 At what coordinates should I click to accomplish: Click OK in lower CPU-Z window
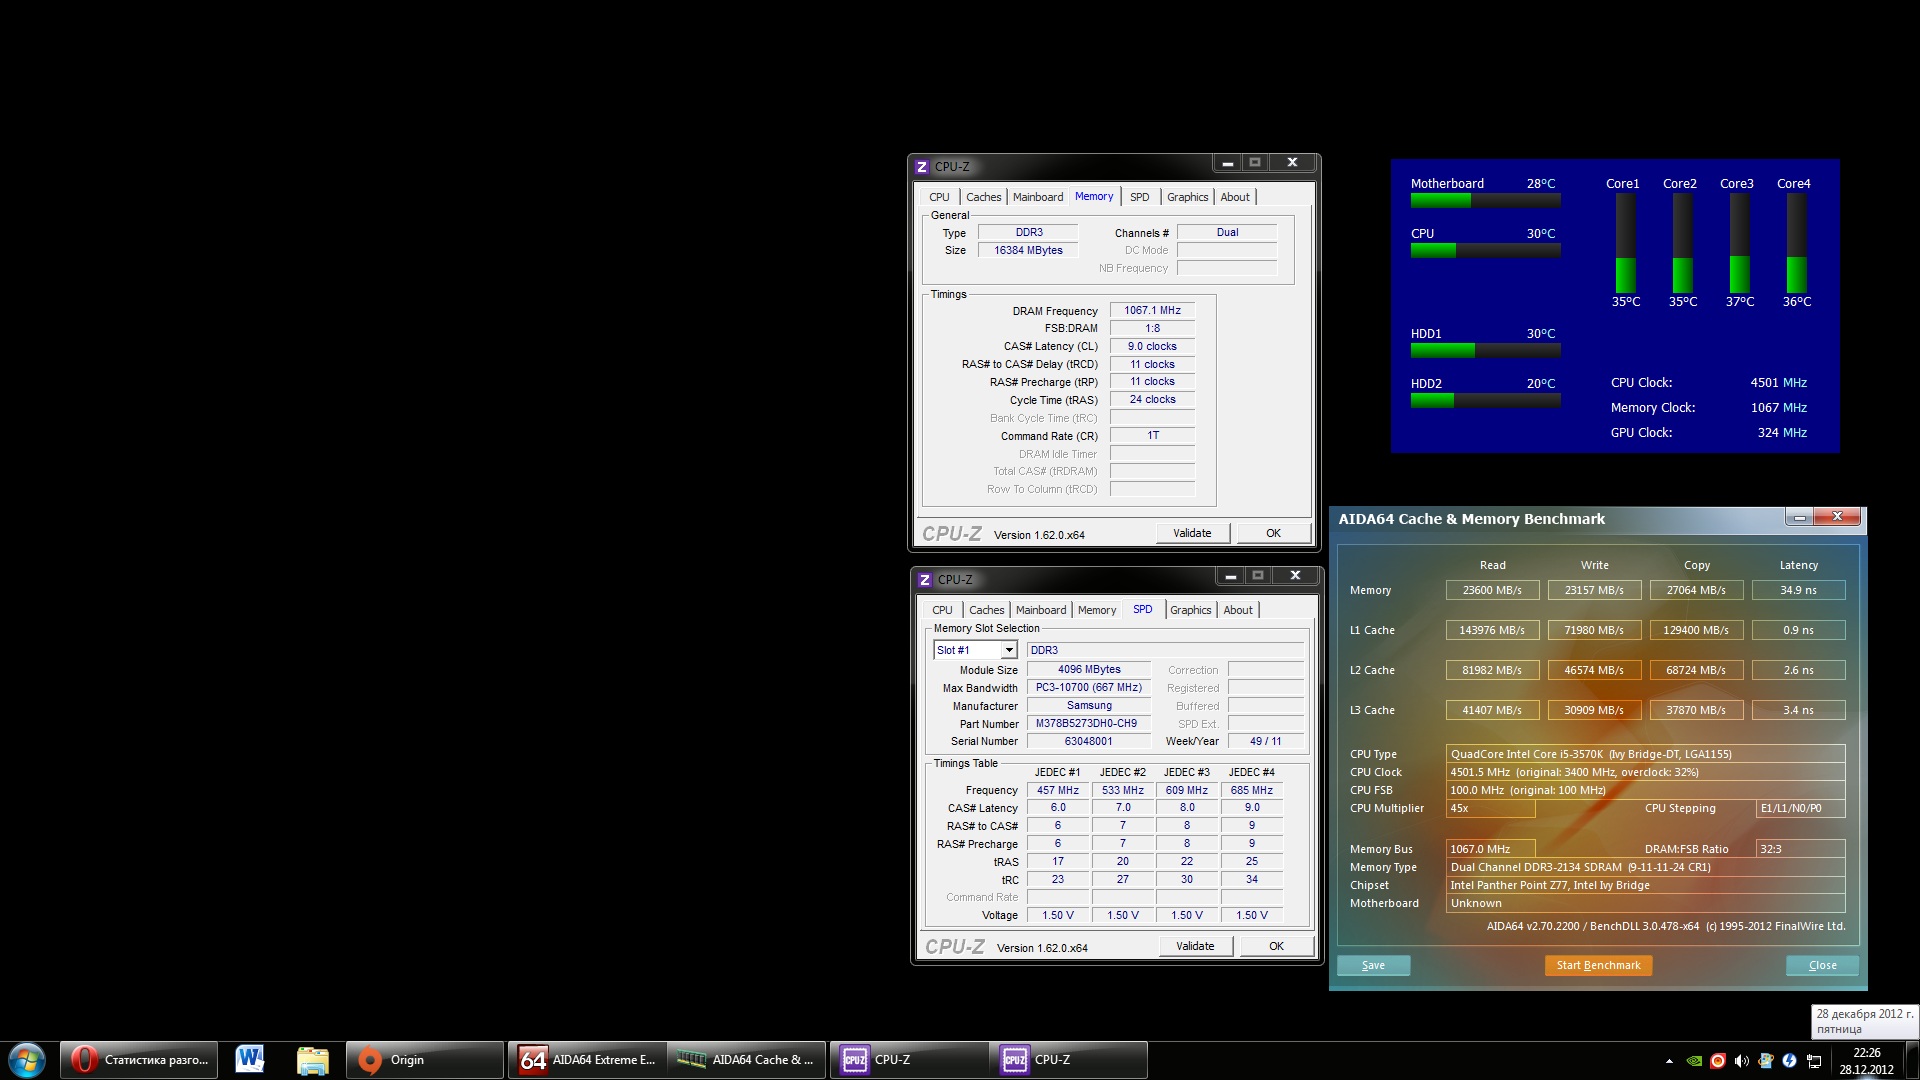click(x=1276, y=946)
